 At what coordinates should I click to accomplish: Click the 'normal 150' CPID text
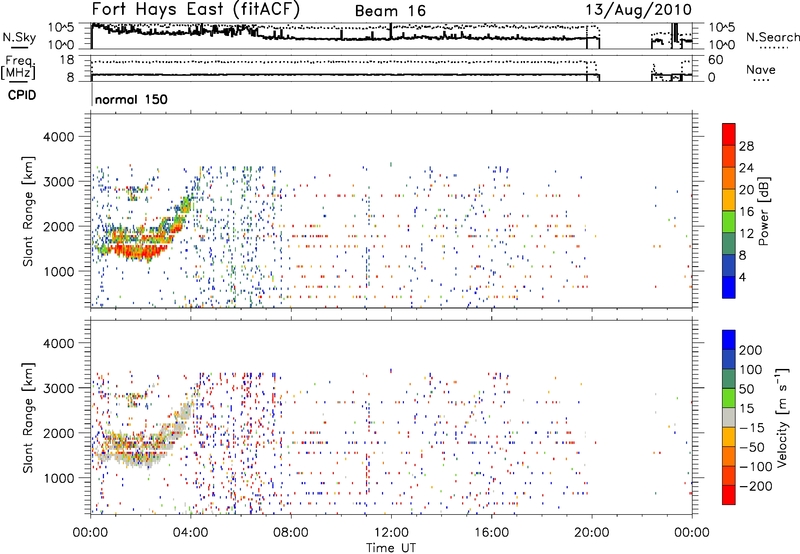(131, 99)
